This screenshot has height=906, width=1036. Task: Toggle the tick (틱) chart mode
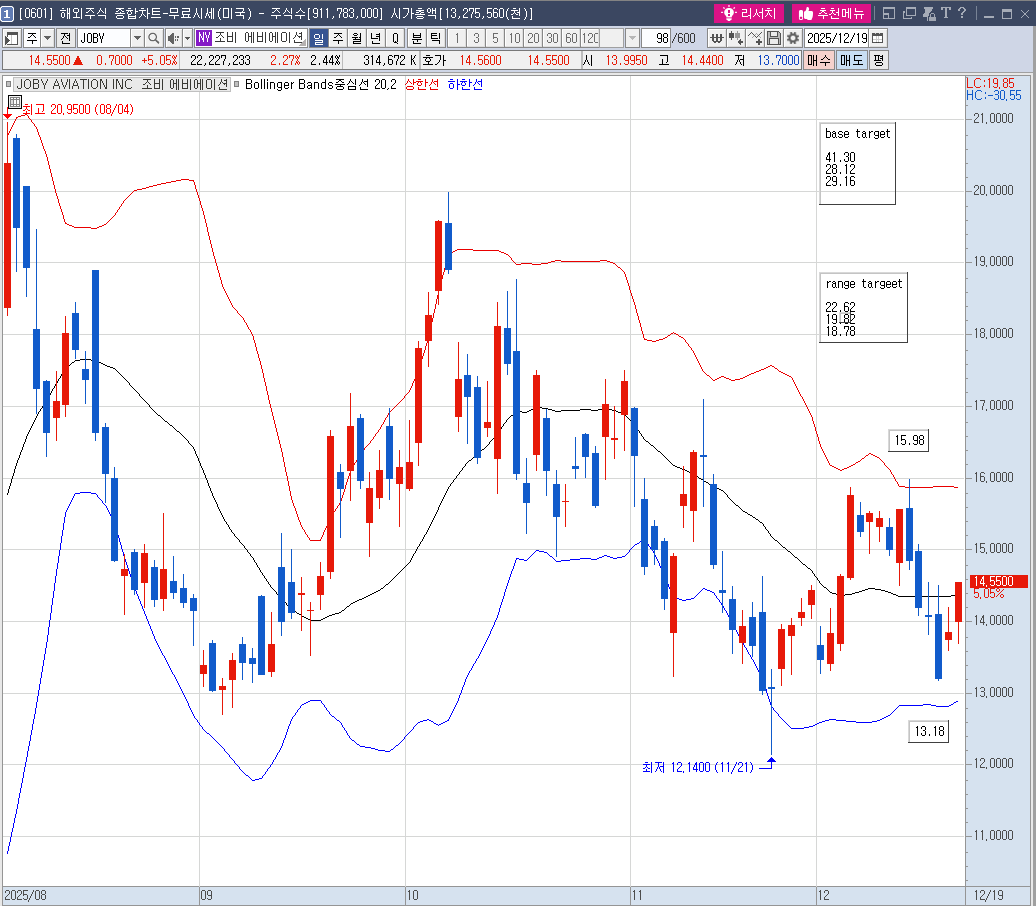pyautogui.click(x=435, y=38)
